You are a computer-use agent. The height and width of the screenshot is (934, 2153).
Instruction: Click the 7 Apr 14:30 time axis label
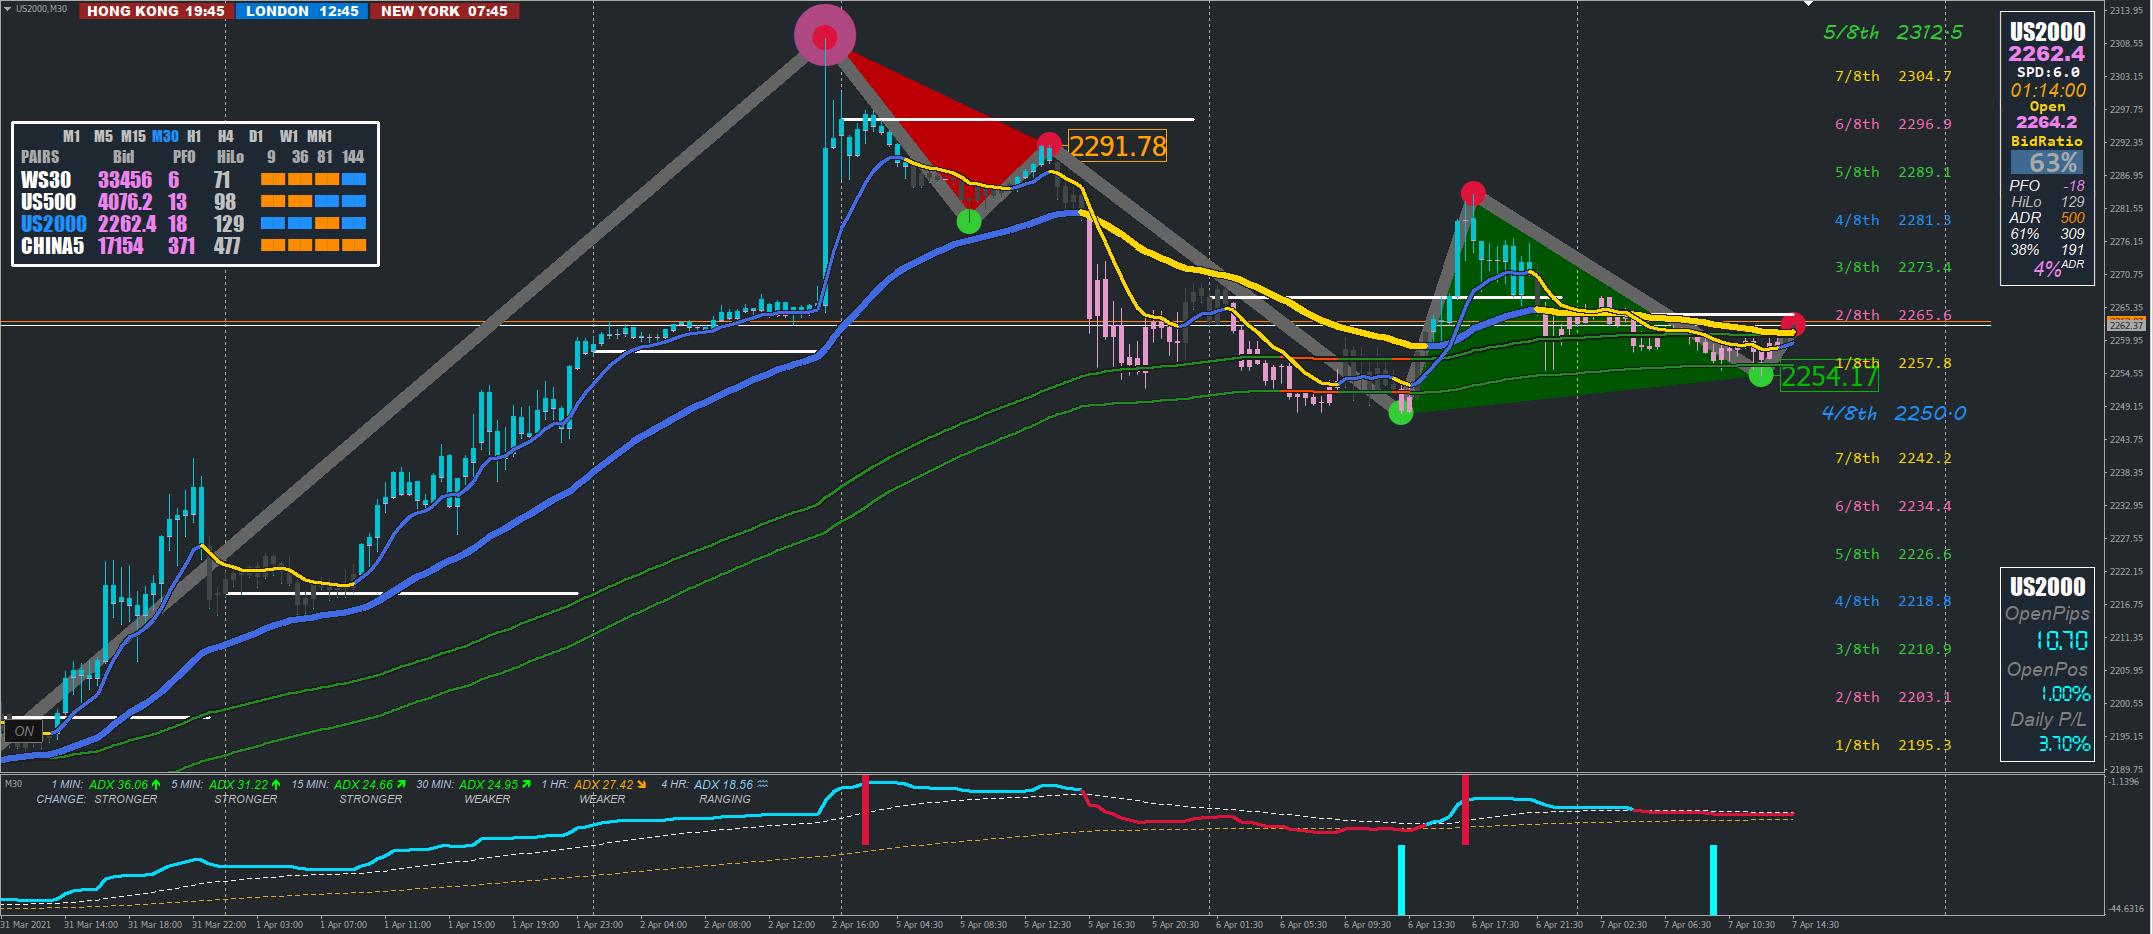point(1815,925)
